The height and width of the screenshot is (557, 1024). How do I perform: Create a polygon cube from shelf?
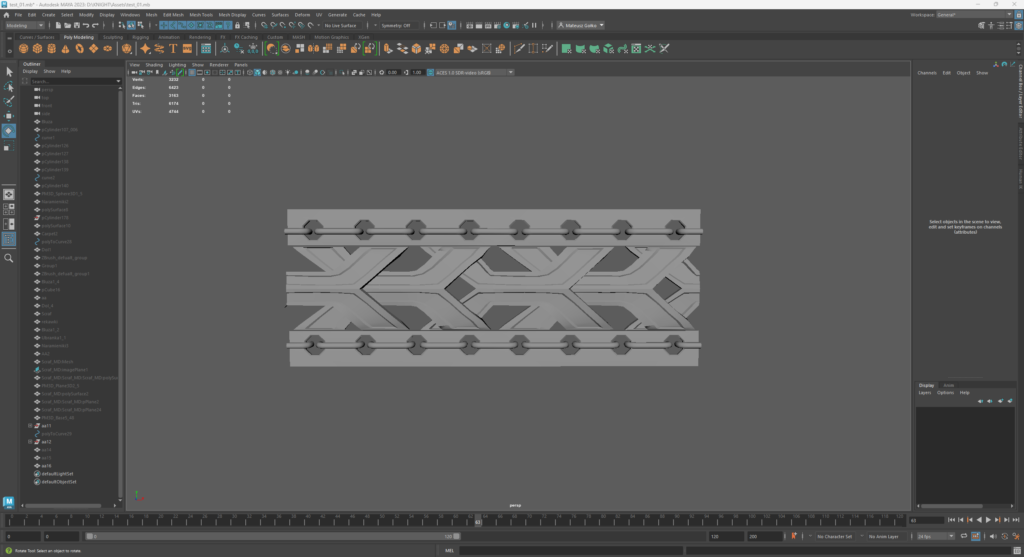click(37, 49)
